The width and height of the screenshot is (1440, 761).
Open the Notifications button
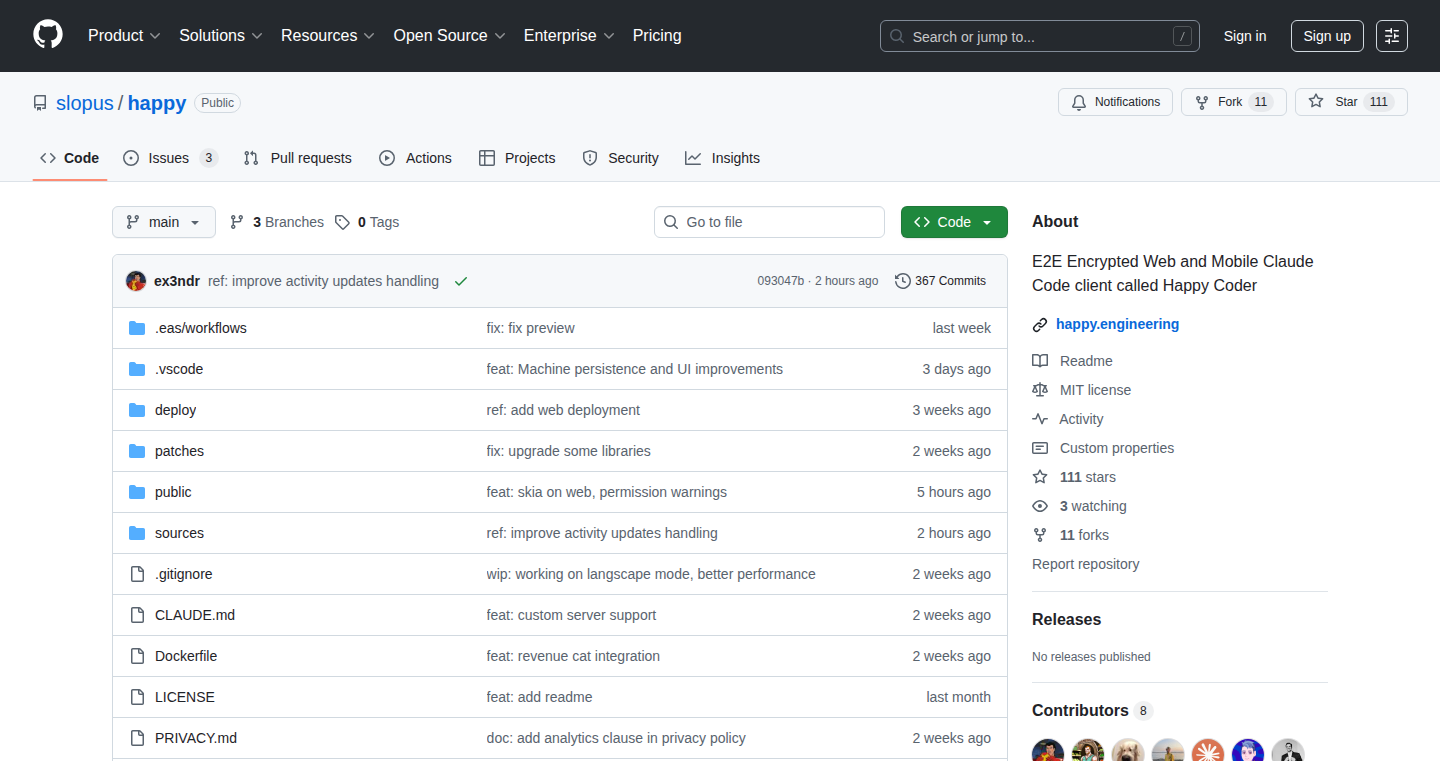[1115, 102]
